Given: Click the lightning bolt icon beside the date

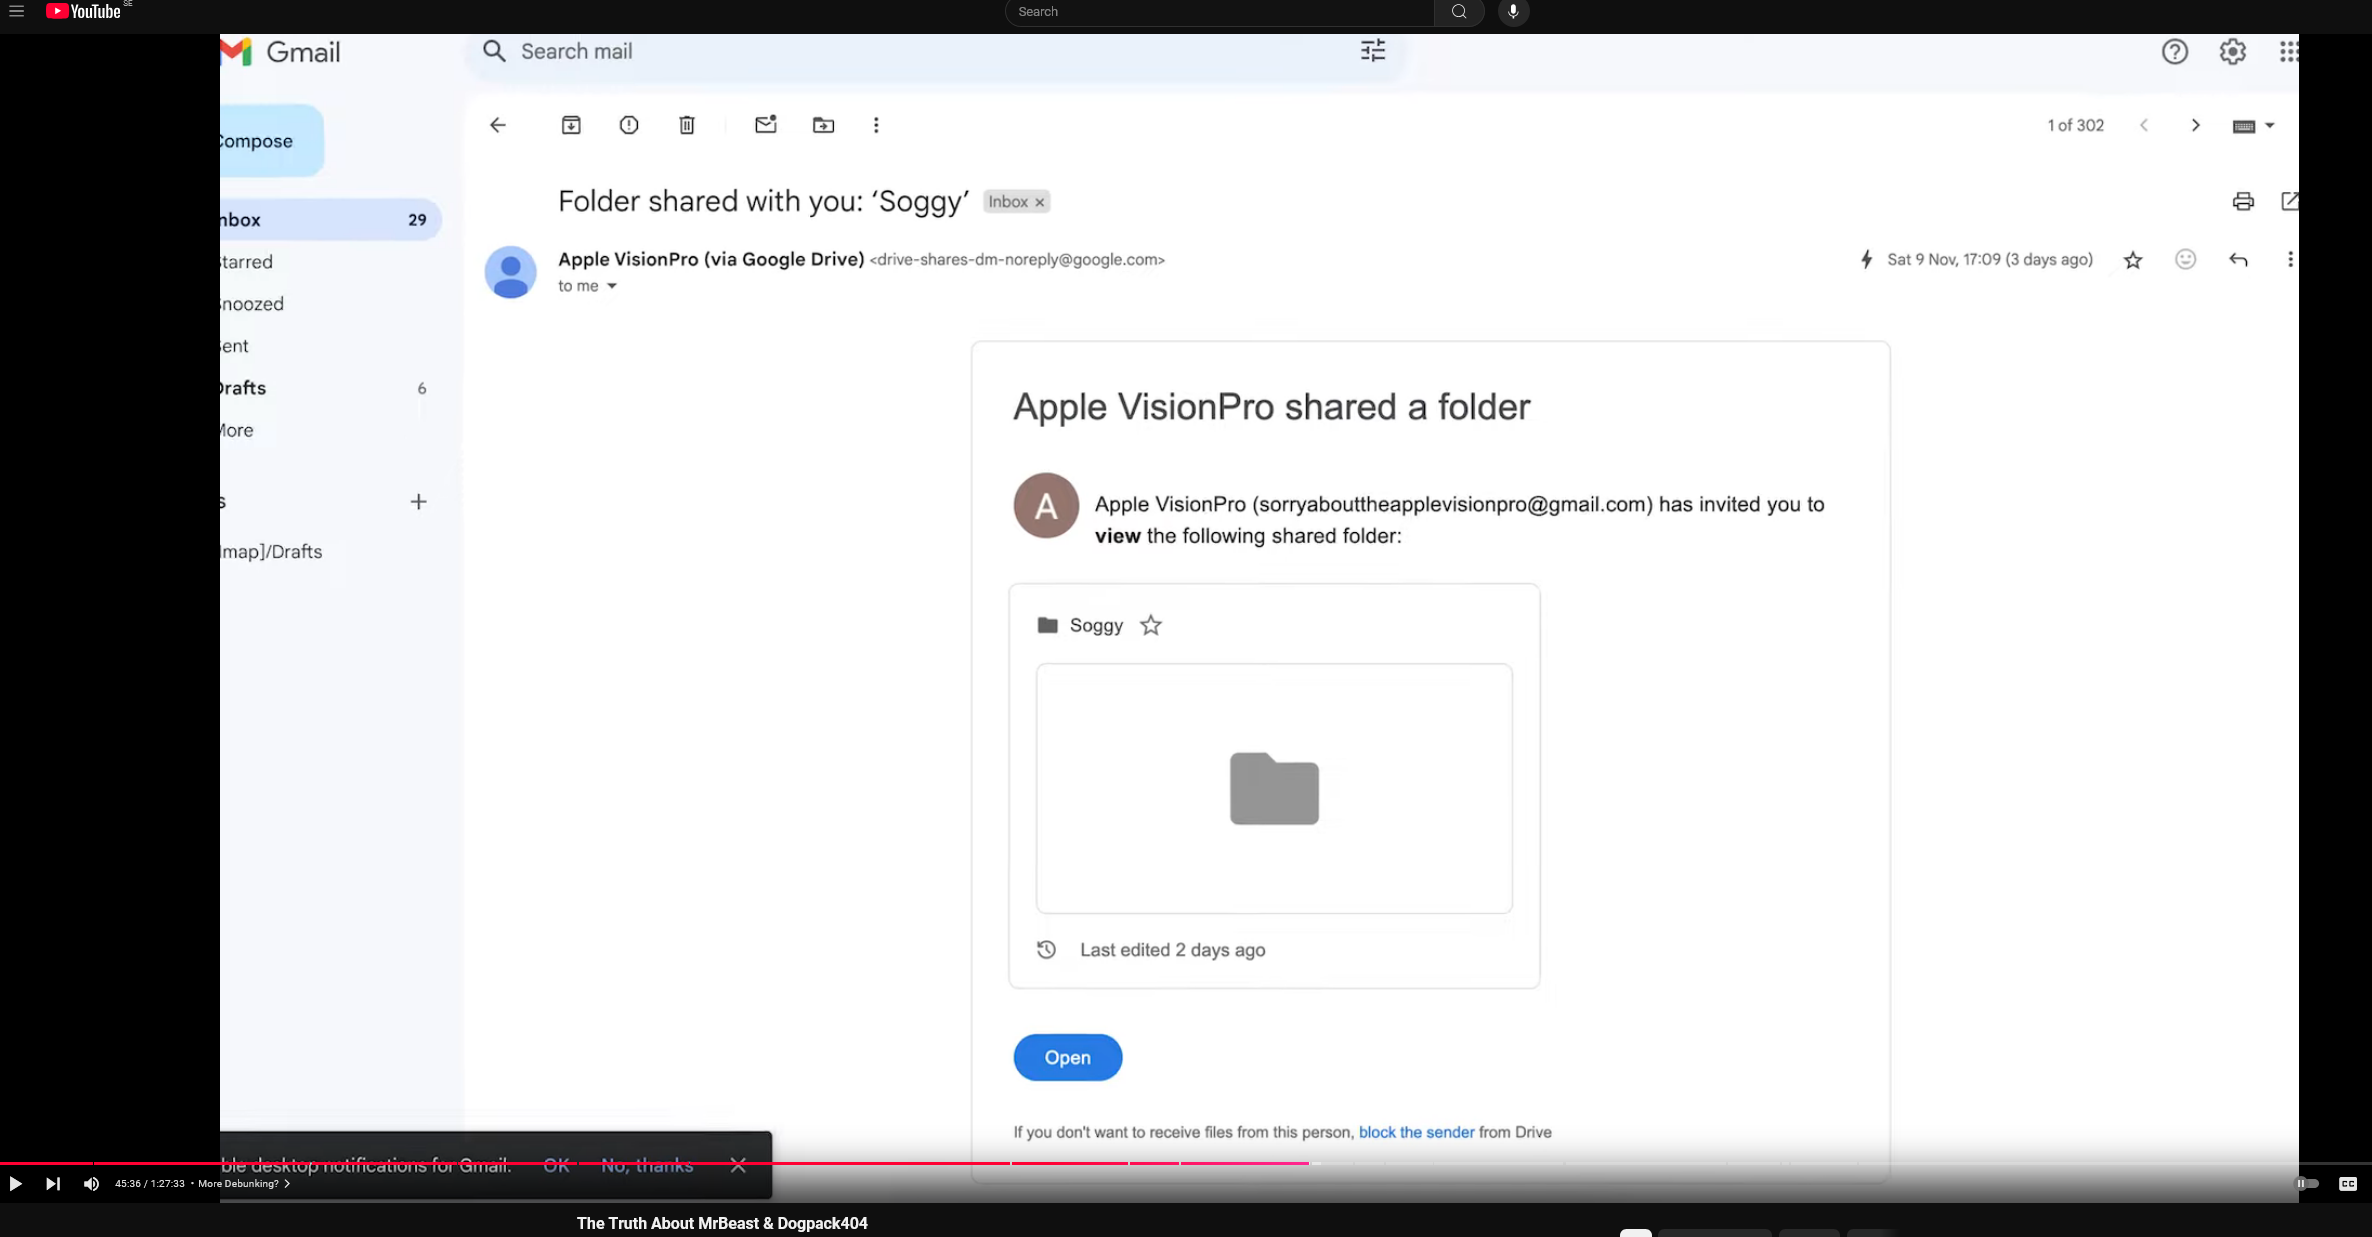Looking at the screenshot, I should [1866, 260].
